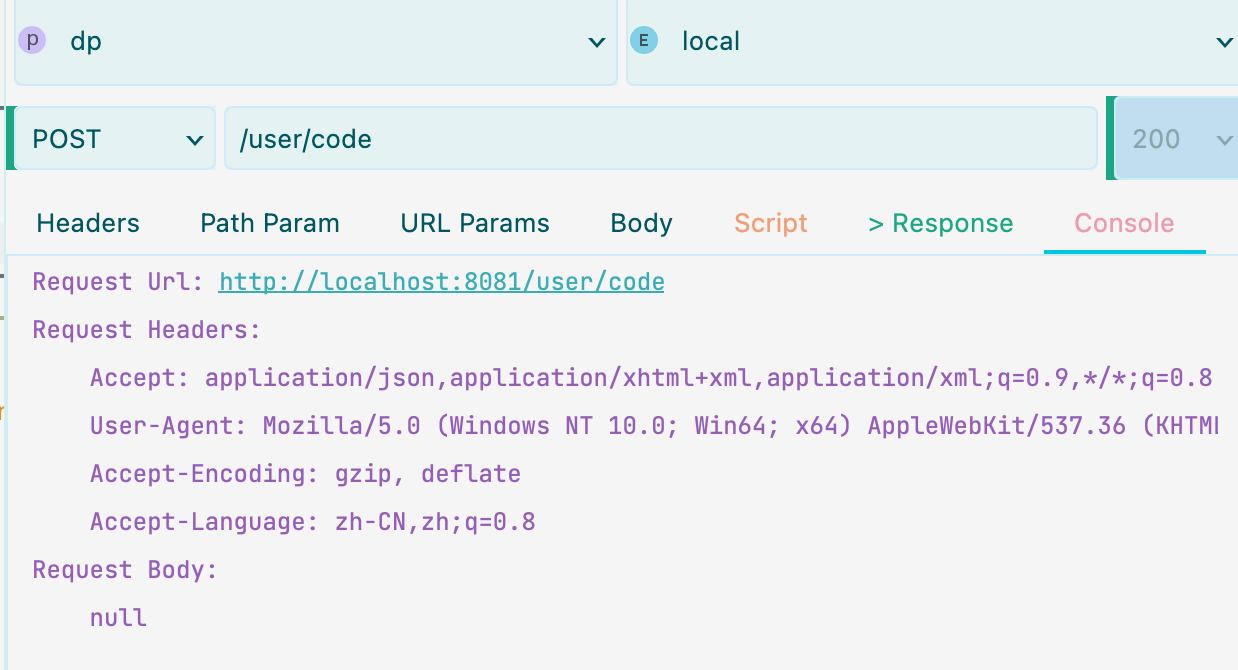Screen dimensions: 1238x670
Task: Select the URL Params tab
Action: [x=475, y=223]
